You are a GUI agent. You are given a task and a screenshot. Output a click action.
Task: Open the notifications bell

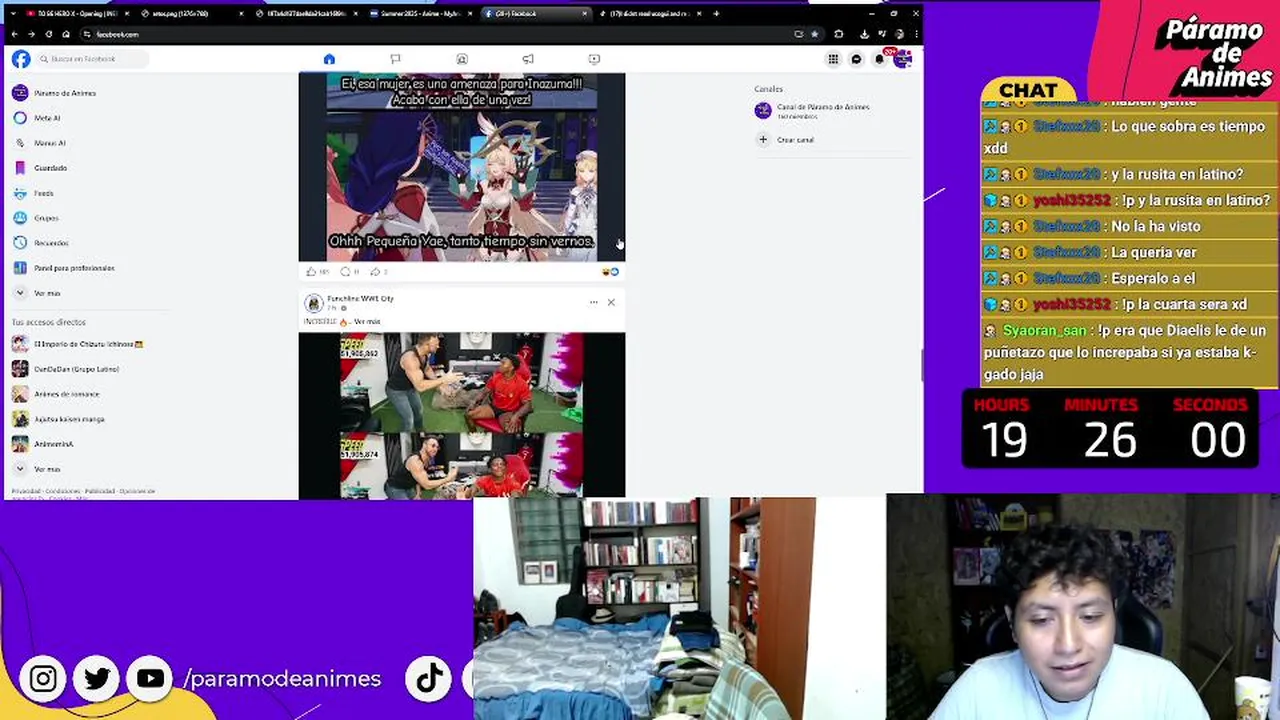click(x=879, y=59)
